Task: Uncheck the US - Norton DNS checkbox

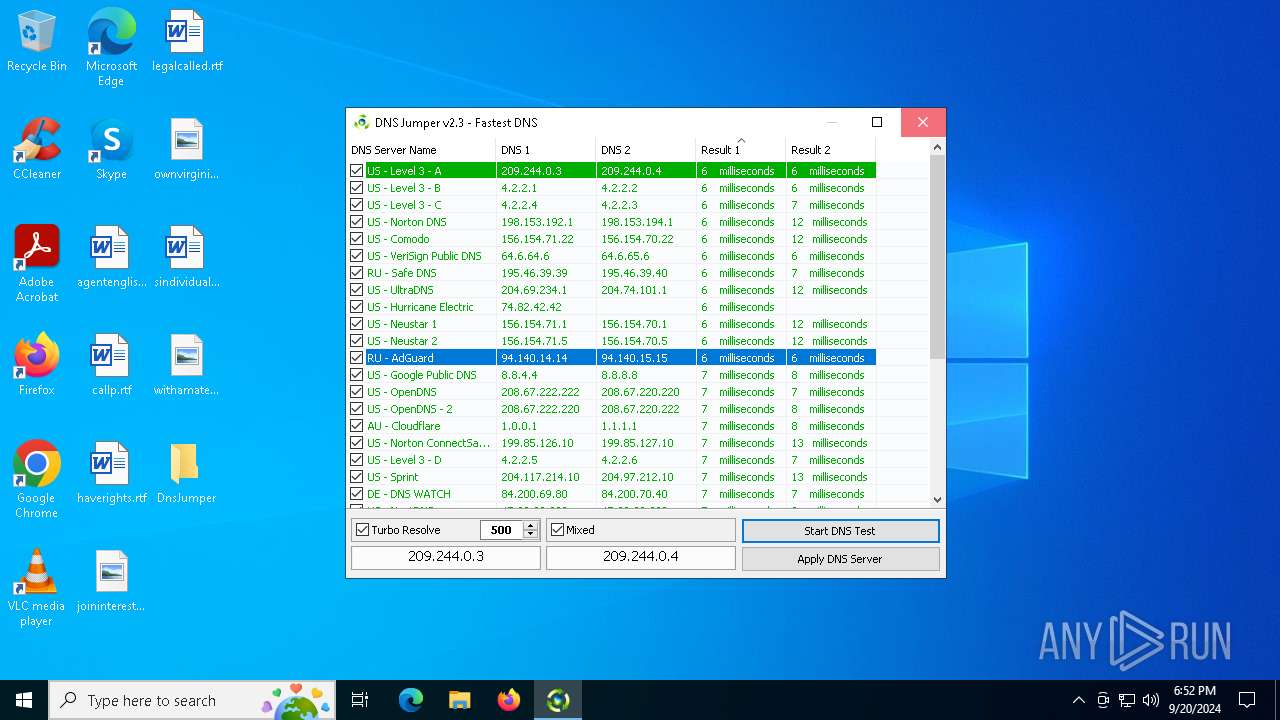Action: pos(357,222)
